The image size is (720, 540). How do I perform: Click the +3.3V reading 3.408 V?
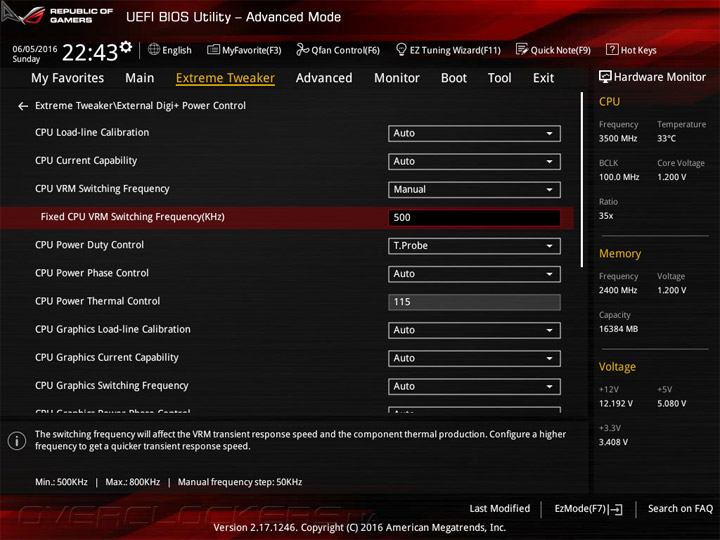[x=613, y=442]
